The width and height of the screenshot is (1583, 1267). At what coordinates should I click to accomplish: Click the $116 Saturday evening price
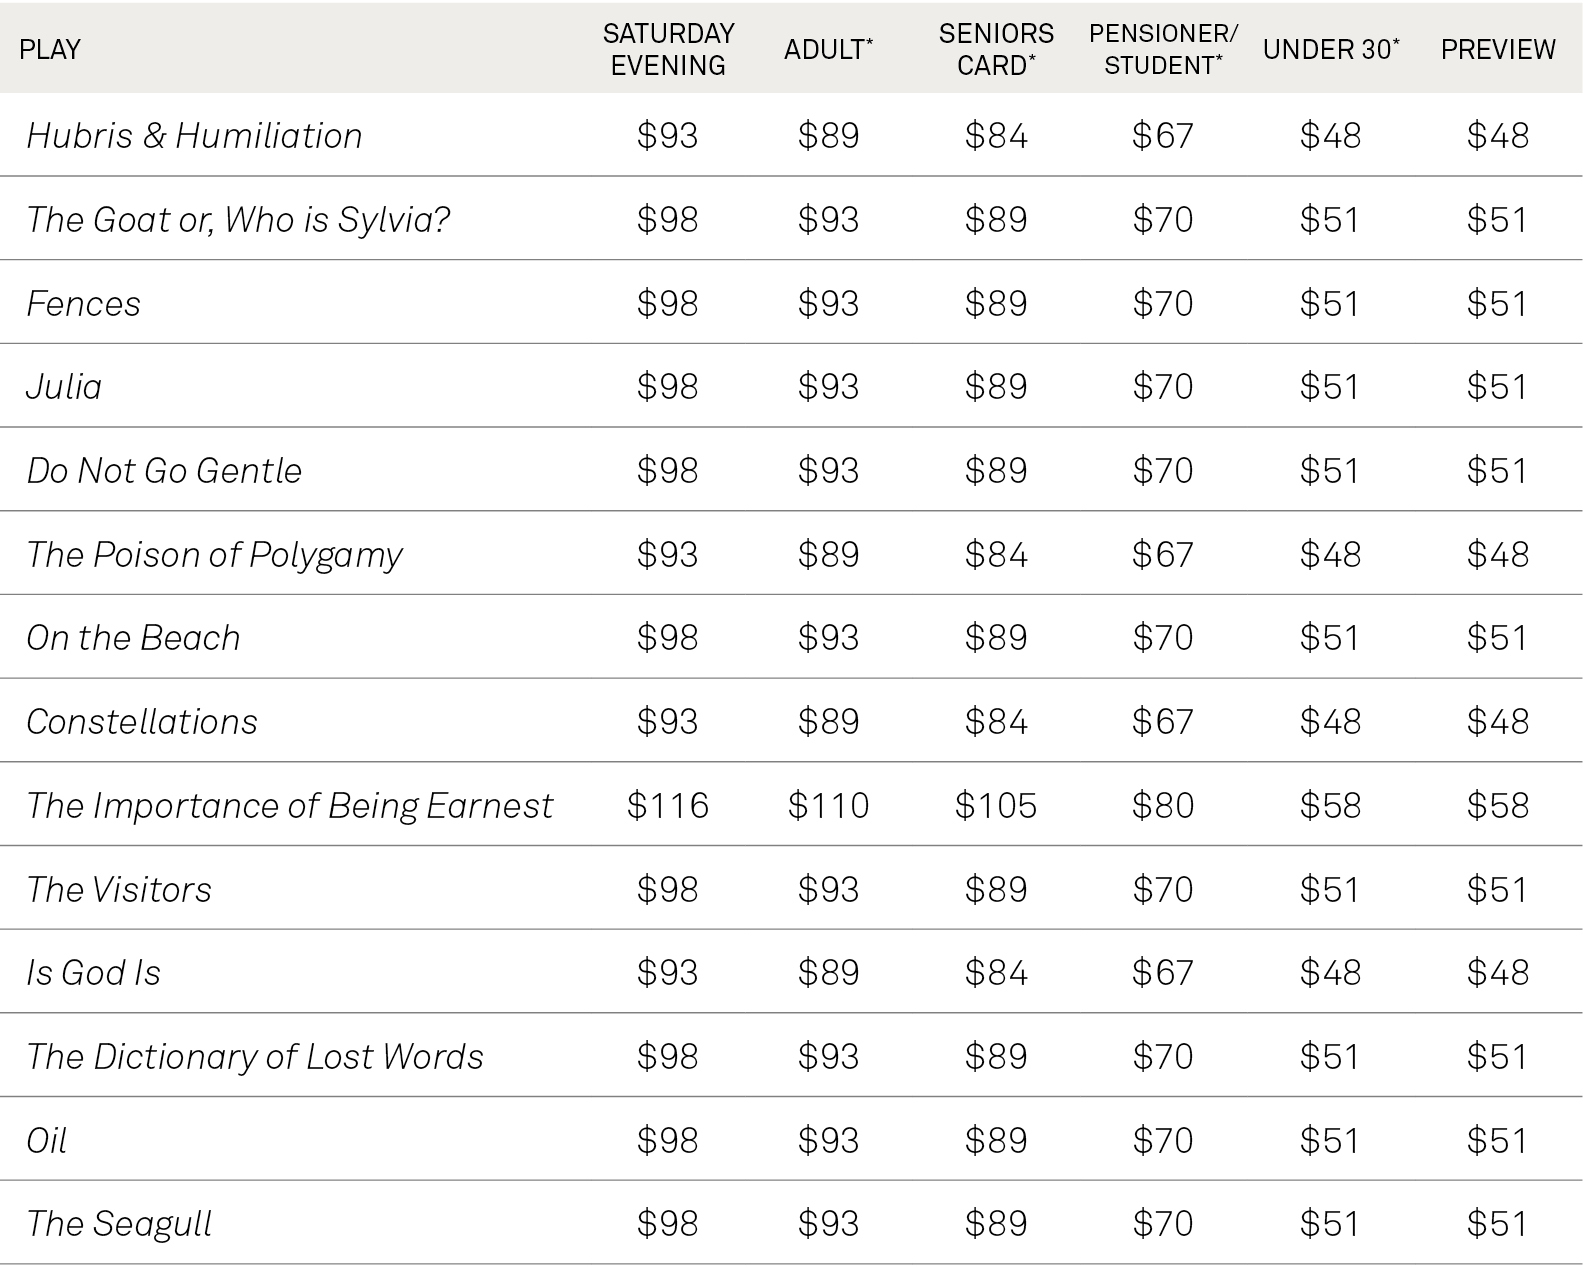[668, 806]
